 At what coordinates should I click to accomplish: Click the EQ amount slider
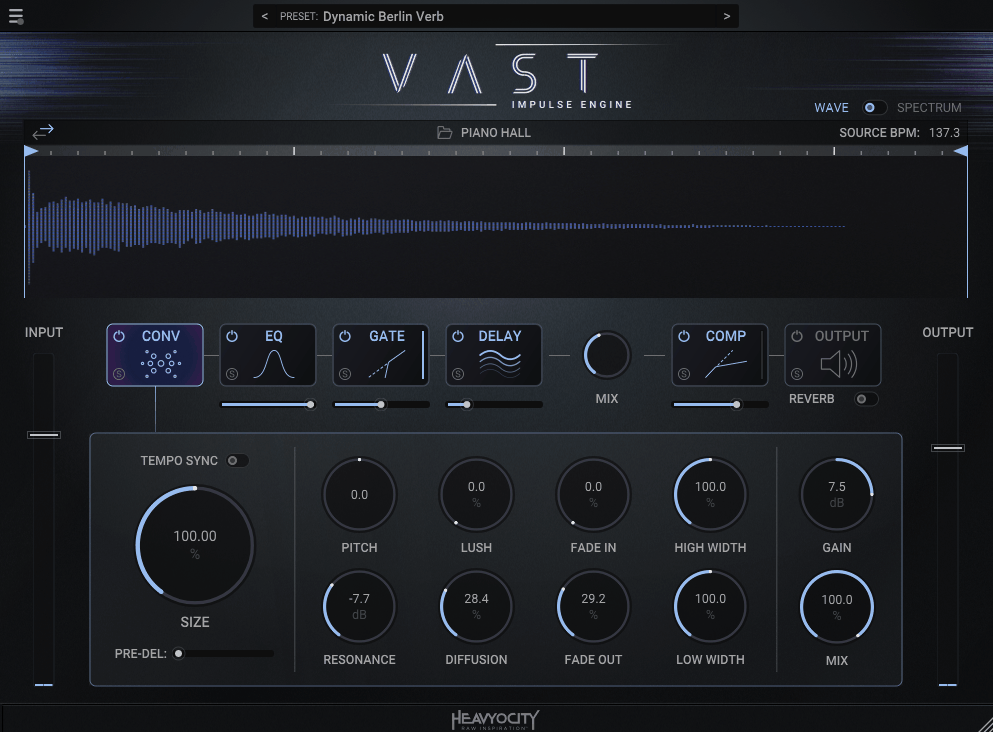(268, 405)
